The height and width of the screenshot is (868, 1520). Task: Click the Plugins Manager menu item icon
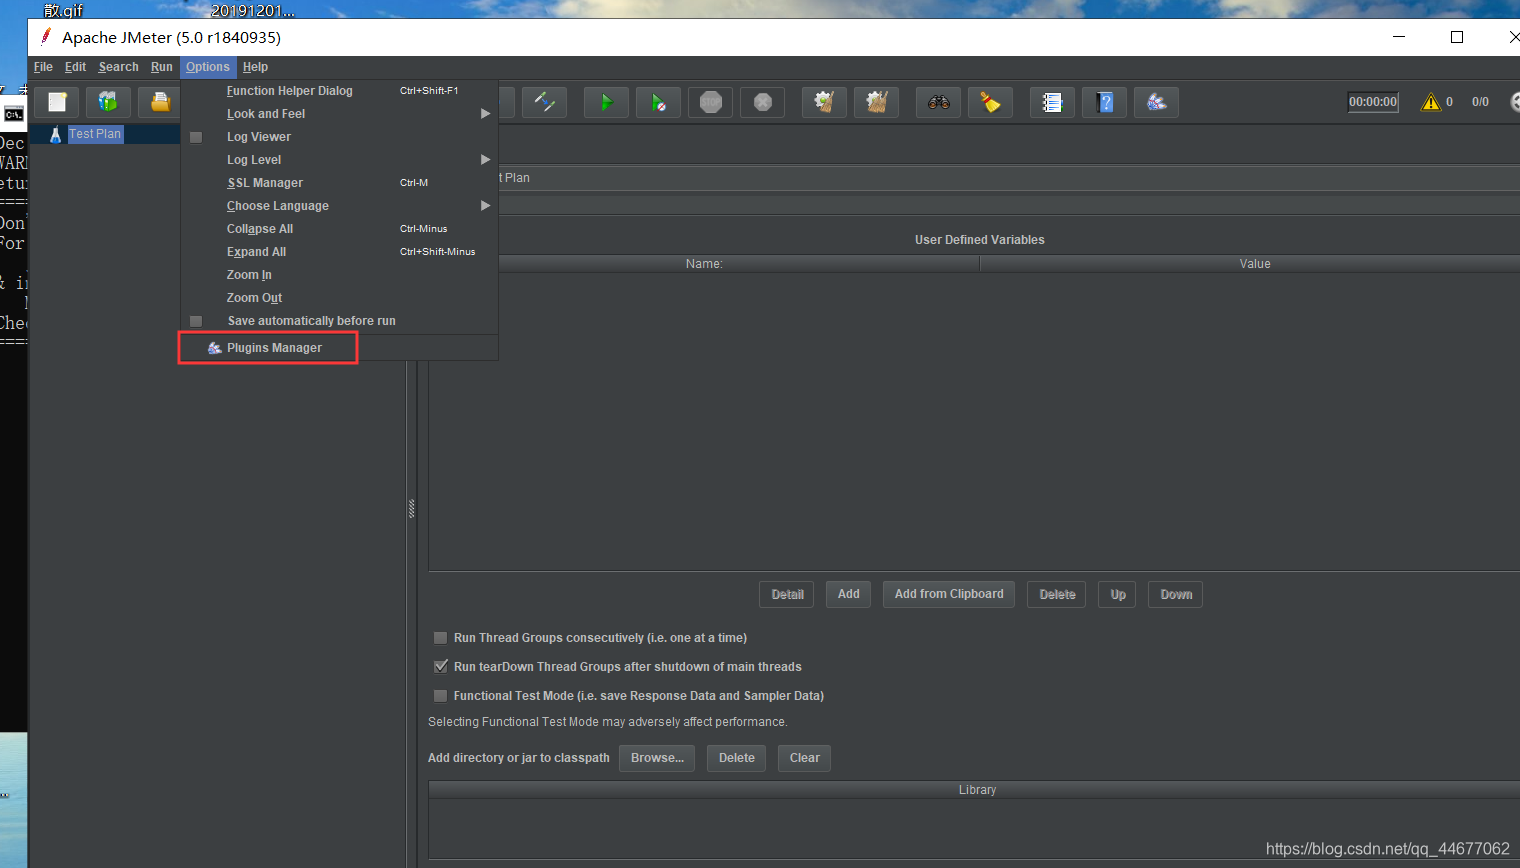[x=214, y=348]
